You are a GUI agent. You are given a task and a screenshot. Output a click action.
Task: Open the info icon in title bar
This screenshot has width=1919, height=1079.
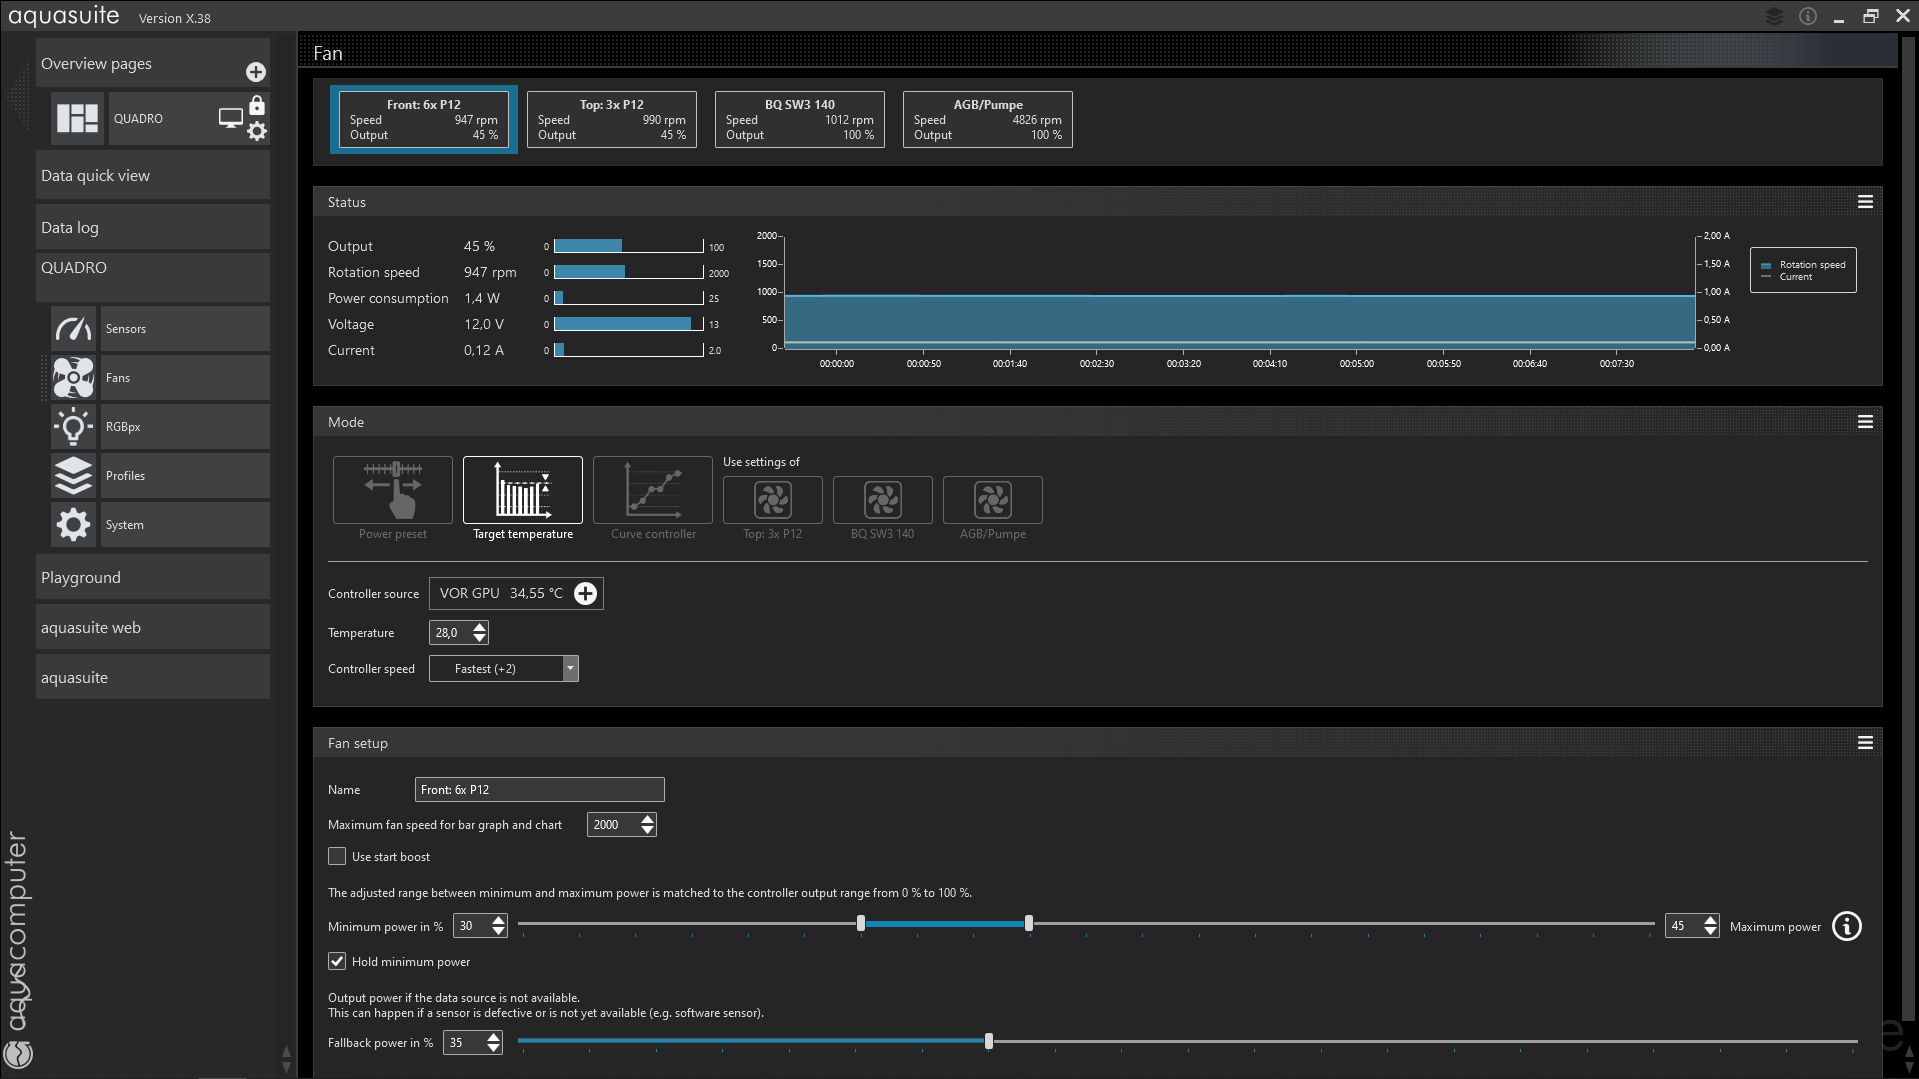click(1808, 16)
